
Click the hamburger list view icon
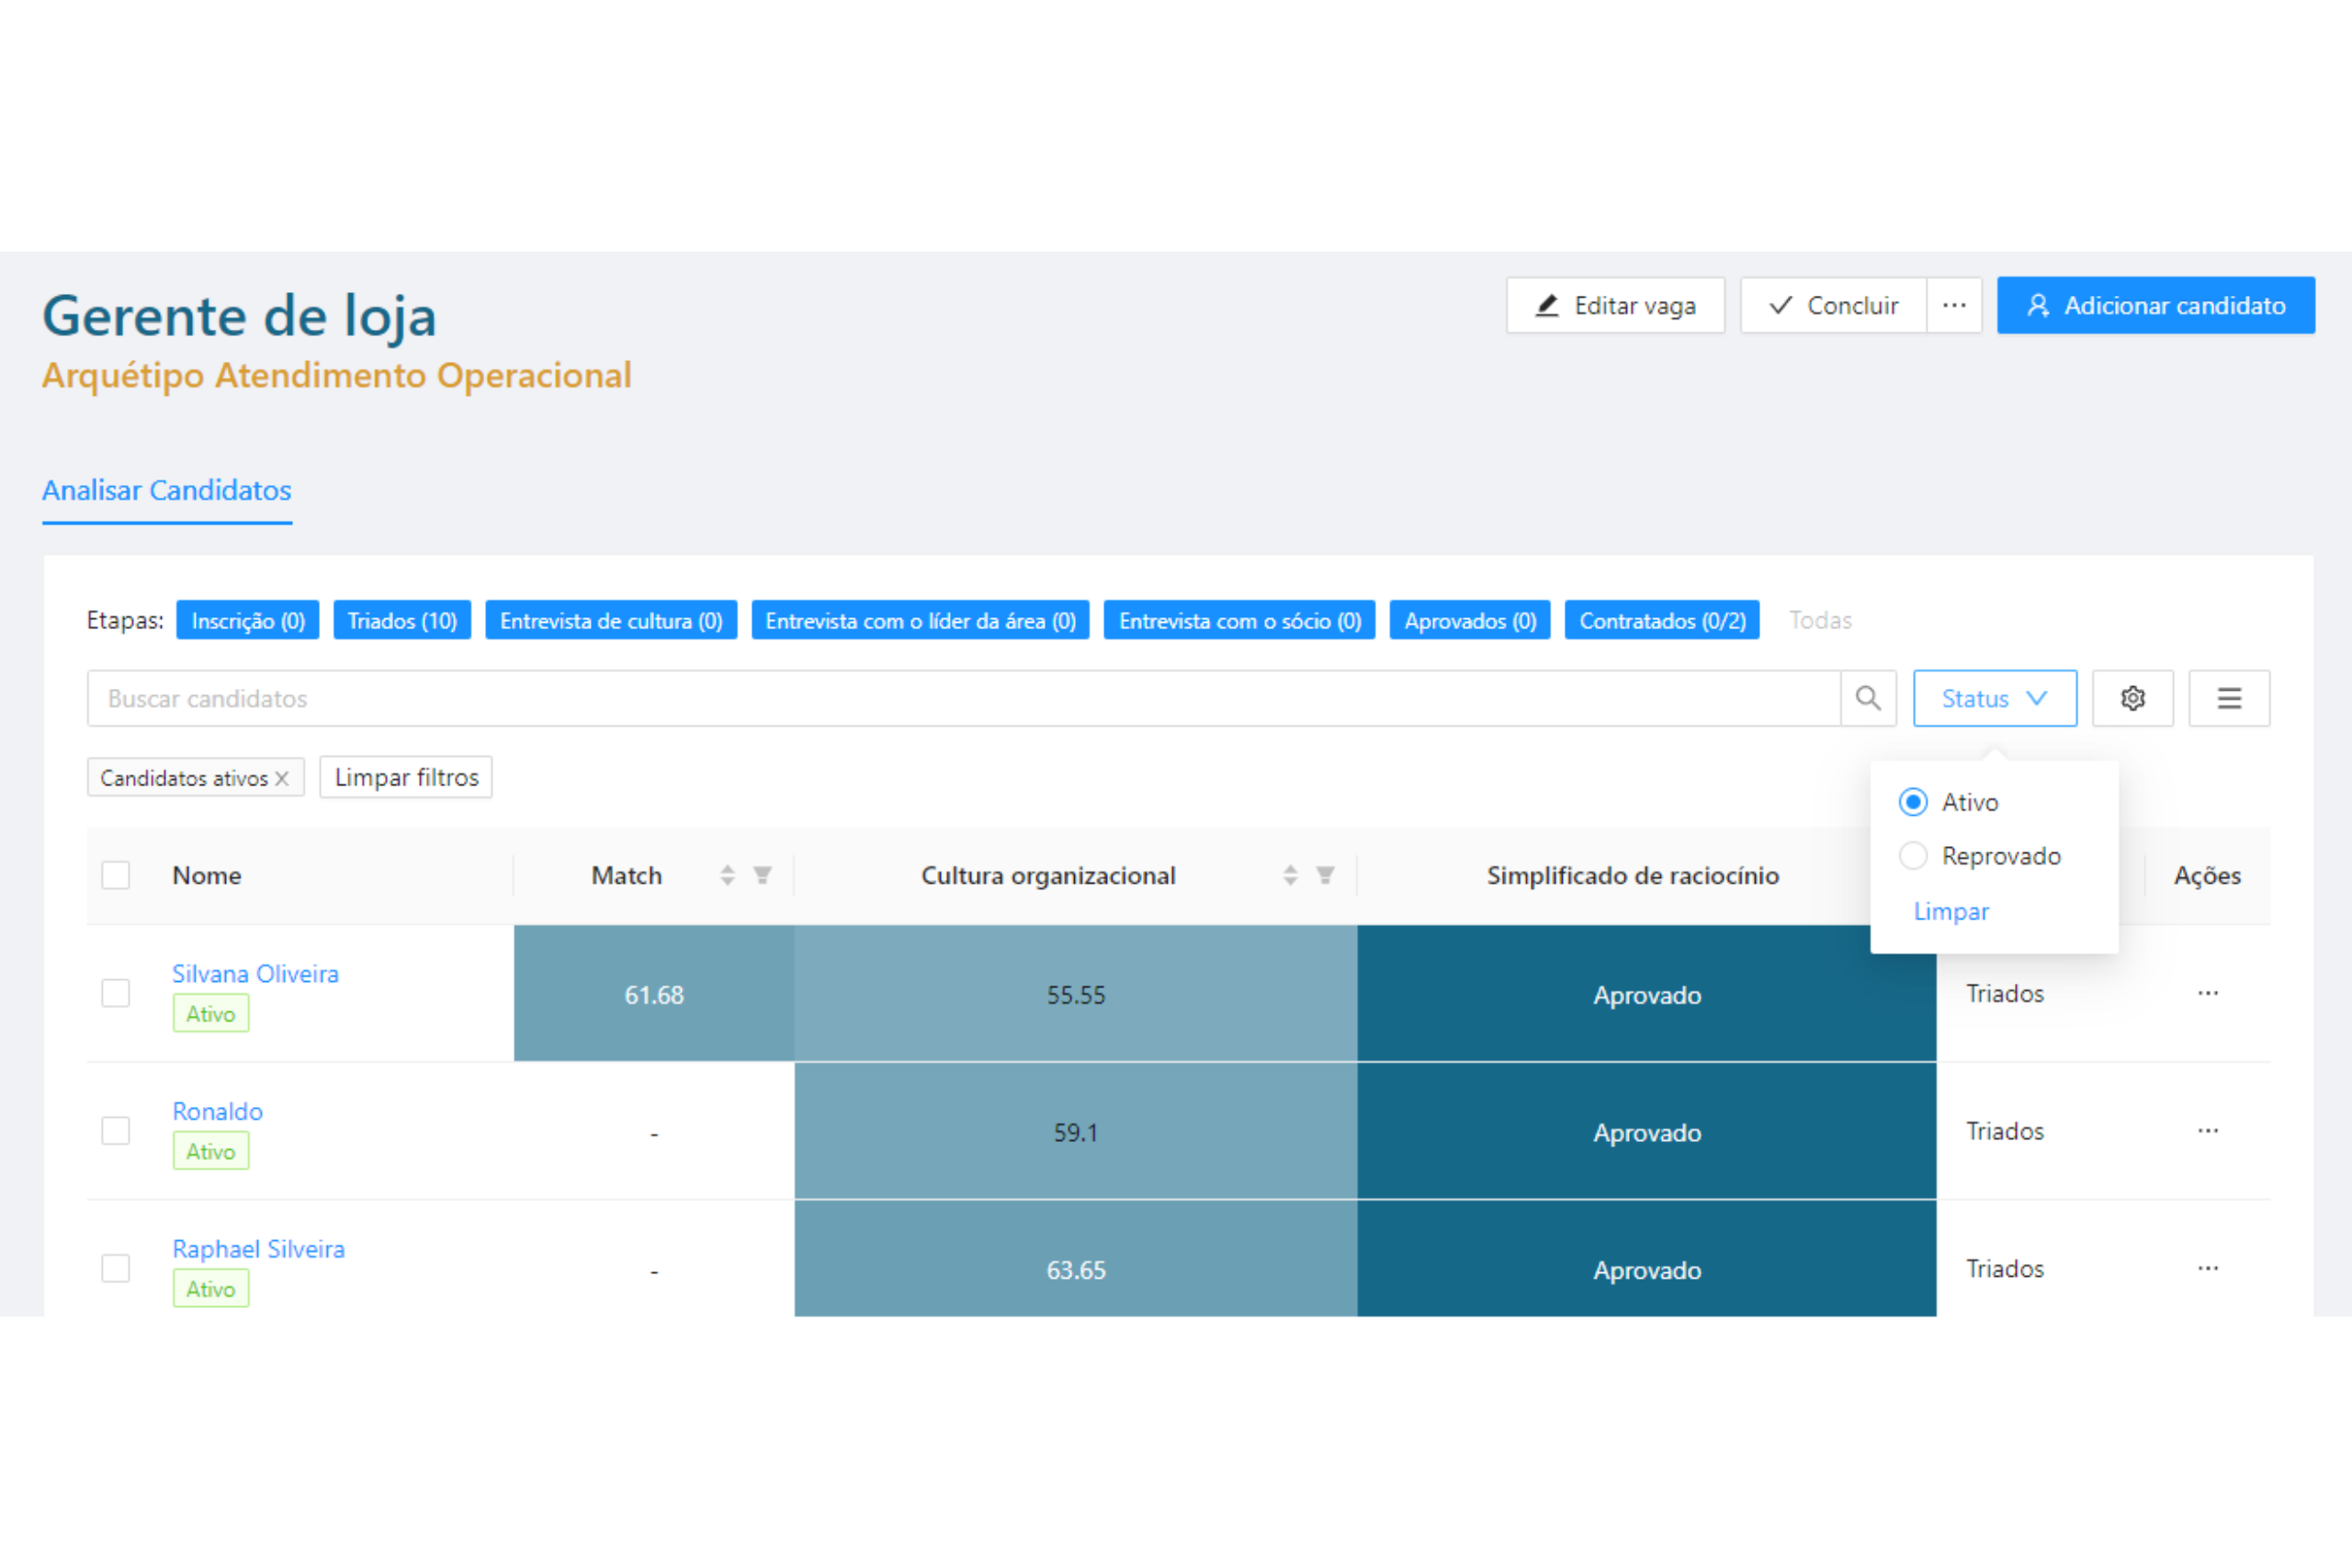coord(2228,698)
